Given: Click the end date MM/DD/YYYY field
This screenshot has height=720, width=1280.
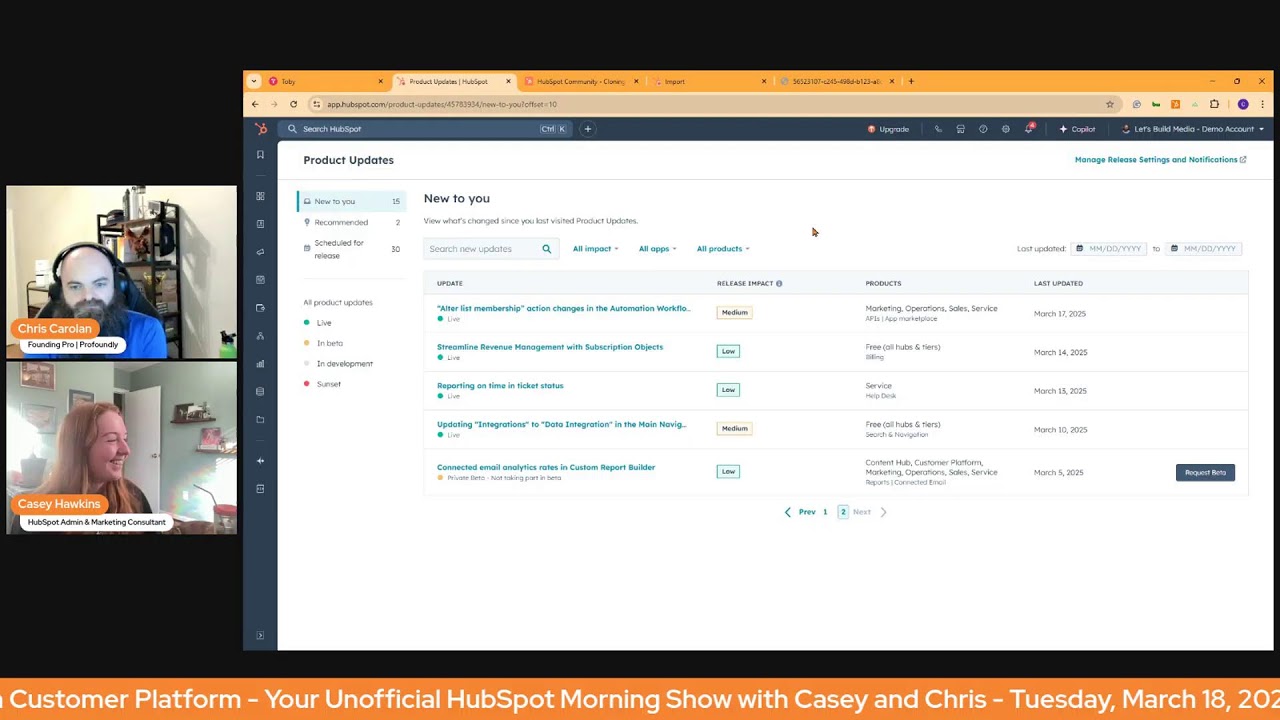Looking at the screenshot, I should pos(1203,249).
